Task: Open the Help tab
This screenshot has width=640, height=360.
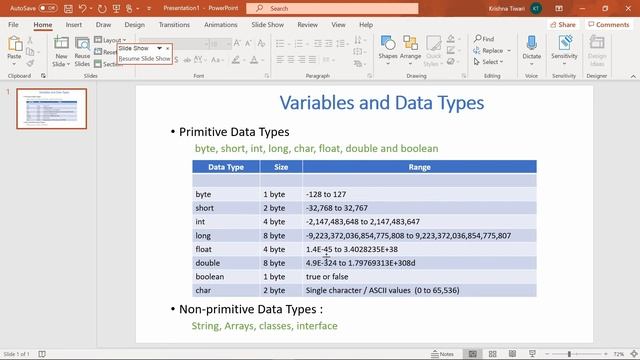Action: 366,24
